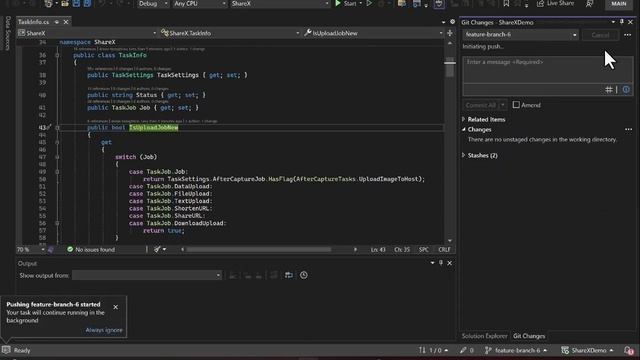Toggle the Amend checkbox

tap(516, 105)
